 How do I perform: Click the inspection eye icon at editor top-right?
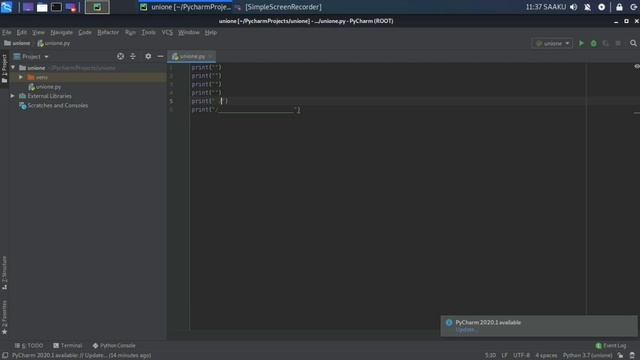pyautogui.click(x=637, y=66)
